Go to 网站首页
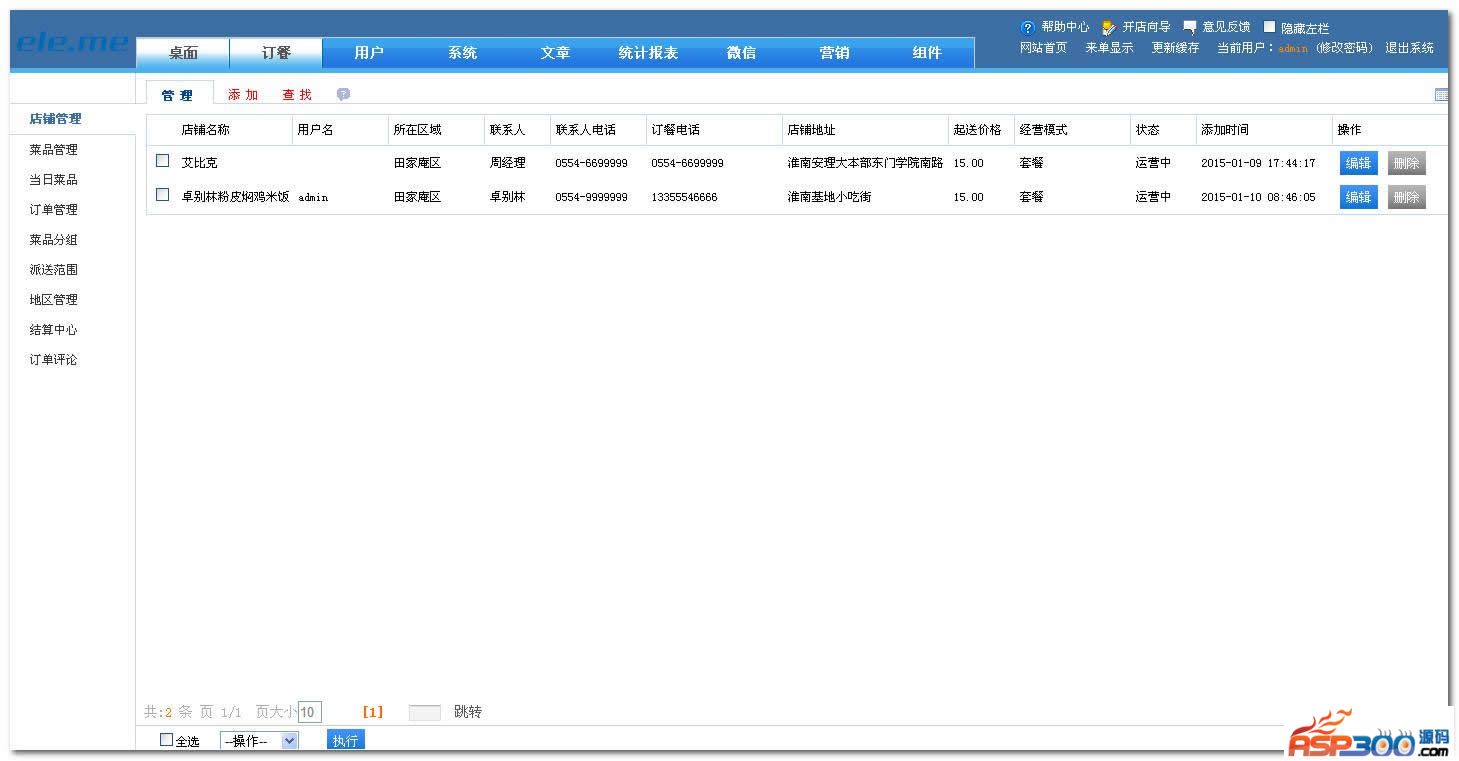Screen dimensions: 1459x761 tap(1043, 48)
